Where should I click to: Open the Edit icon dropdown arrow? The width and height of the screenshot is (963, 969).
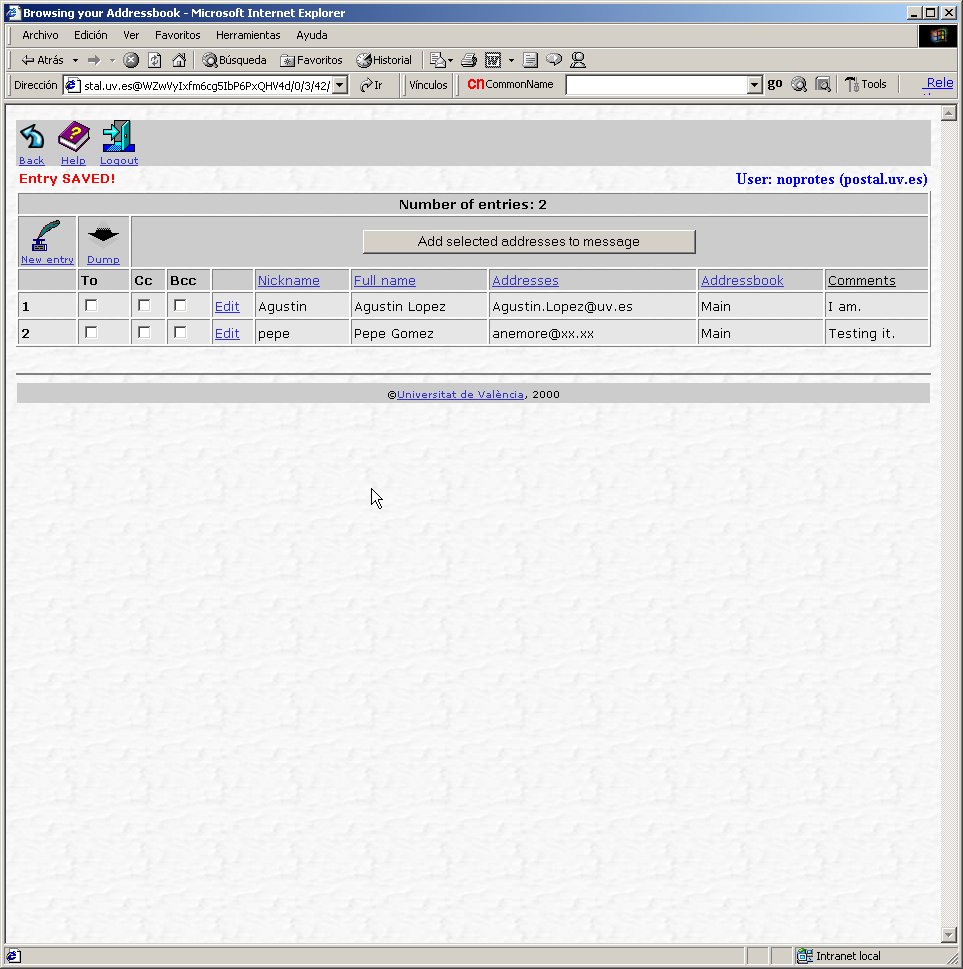[511, 61]
